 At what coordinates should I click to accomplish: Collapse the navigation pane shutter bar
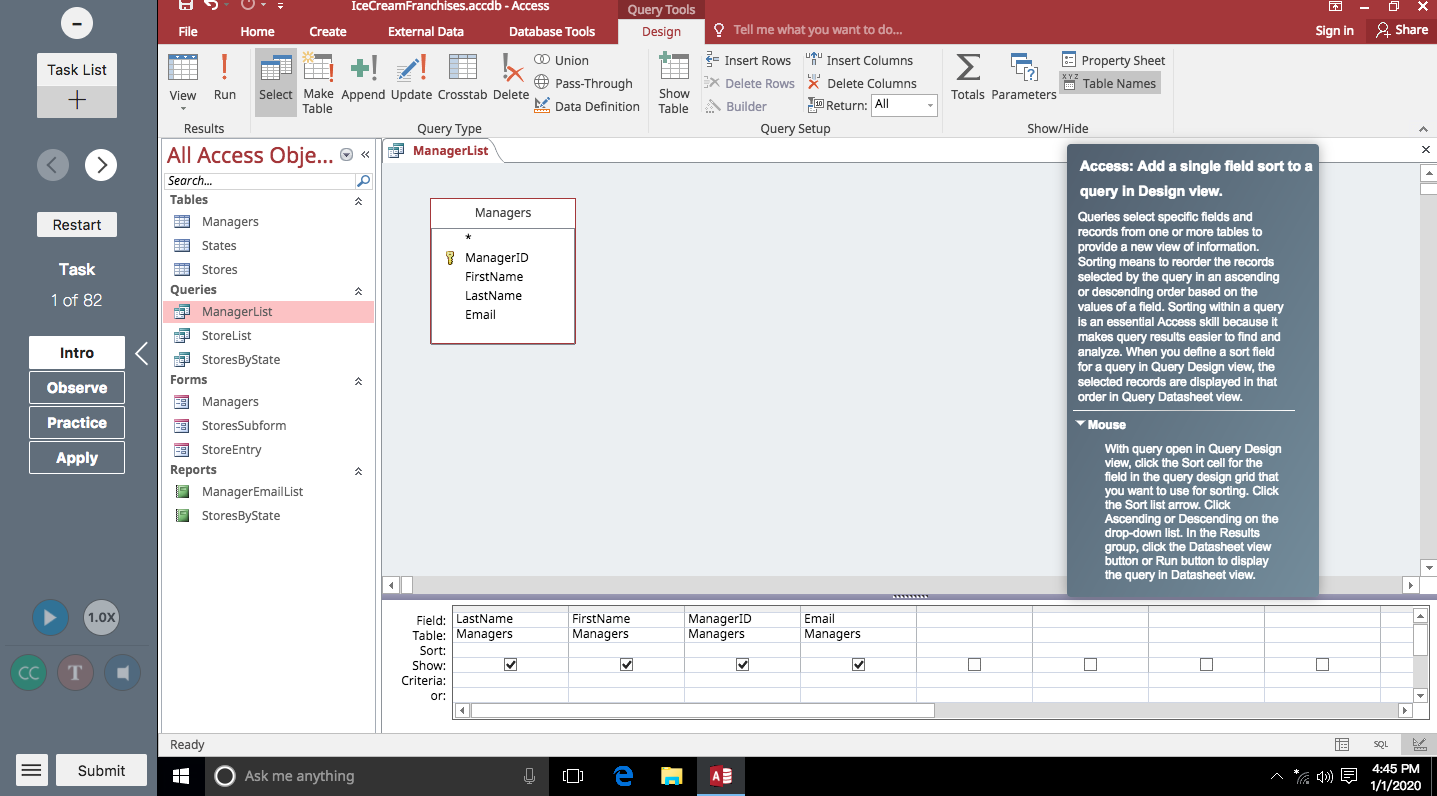click(365, 155)
